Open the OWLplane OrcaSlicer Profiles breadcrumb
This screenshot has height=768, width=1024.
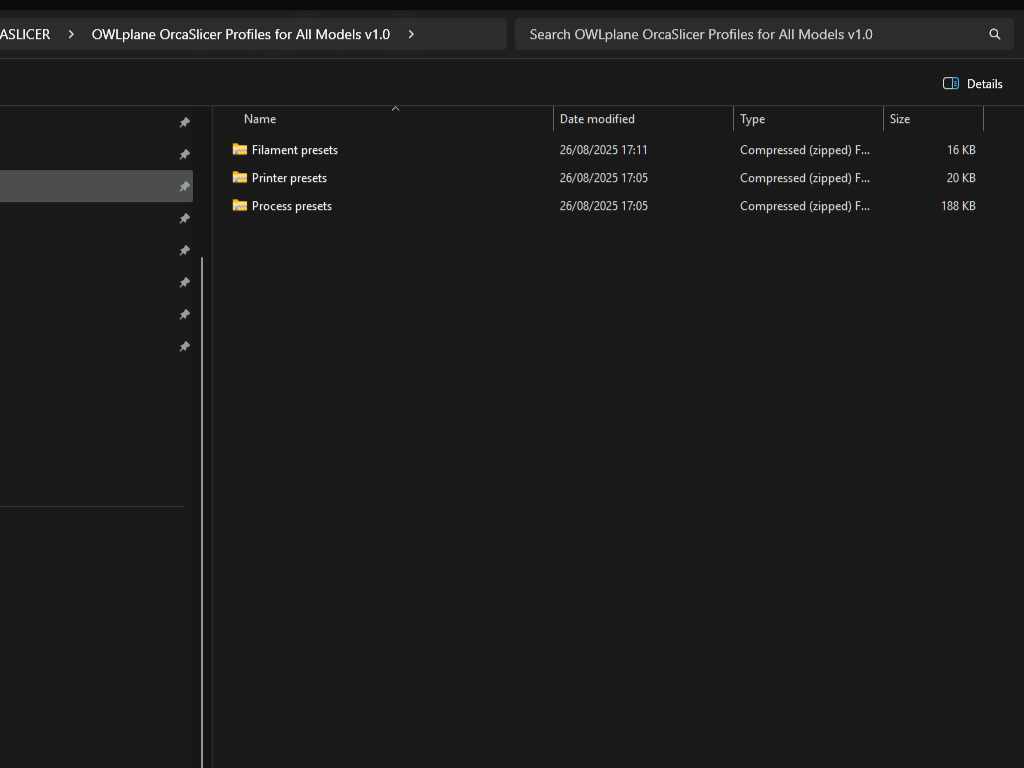(240, 34)
